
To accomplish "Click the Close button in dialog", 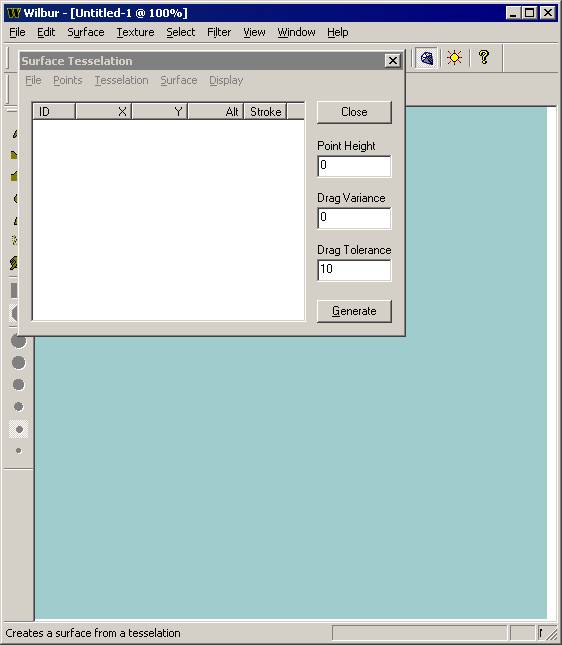I will click(x=354, y=112).
